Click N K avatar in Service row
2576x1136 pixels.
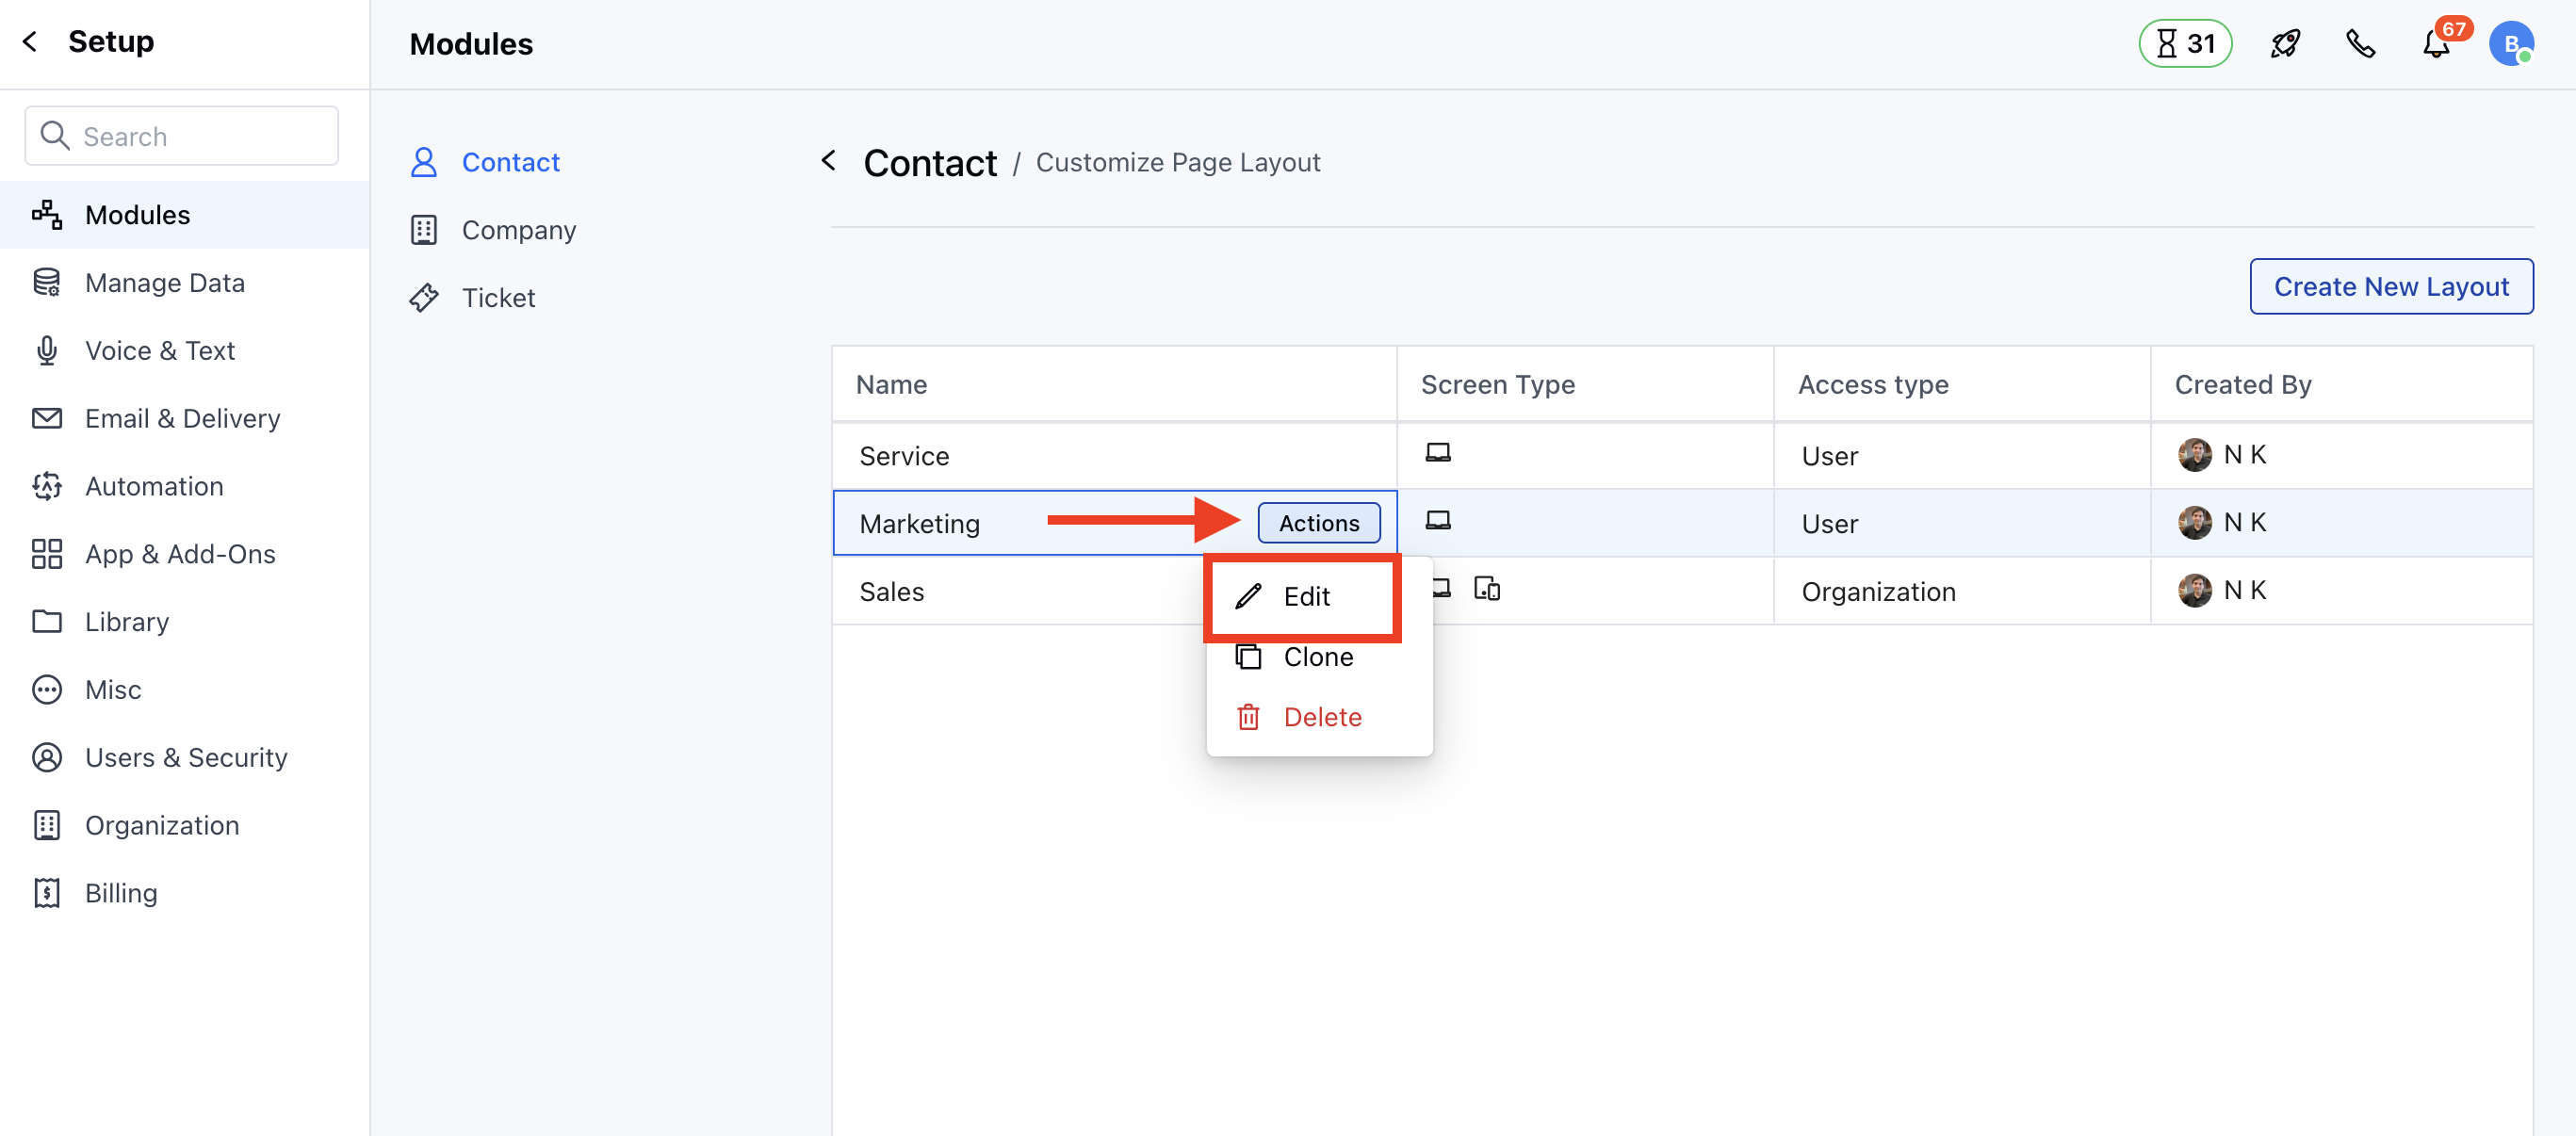click(2194, 455)
